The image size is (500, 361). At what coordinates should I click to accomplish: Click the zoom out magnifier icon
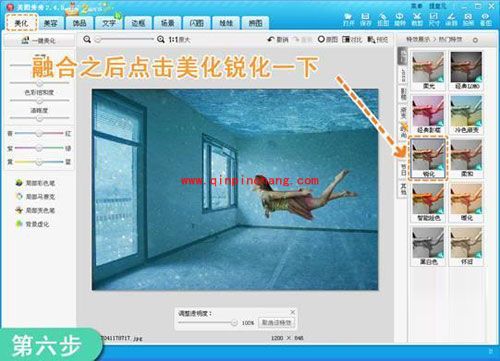pyautogui.click(x=87, y=39)
